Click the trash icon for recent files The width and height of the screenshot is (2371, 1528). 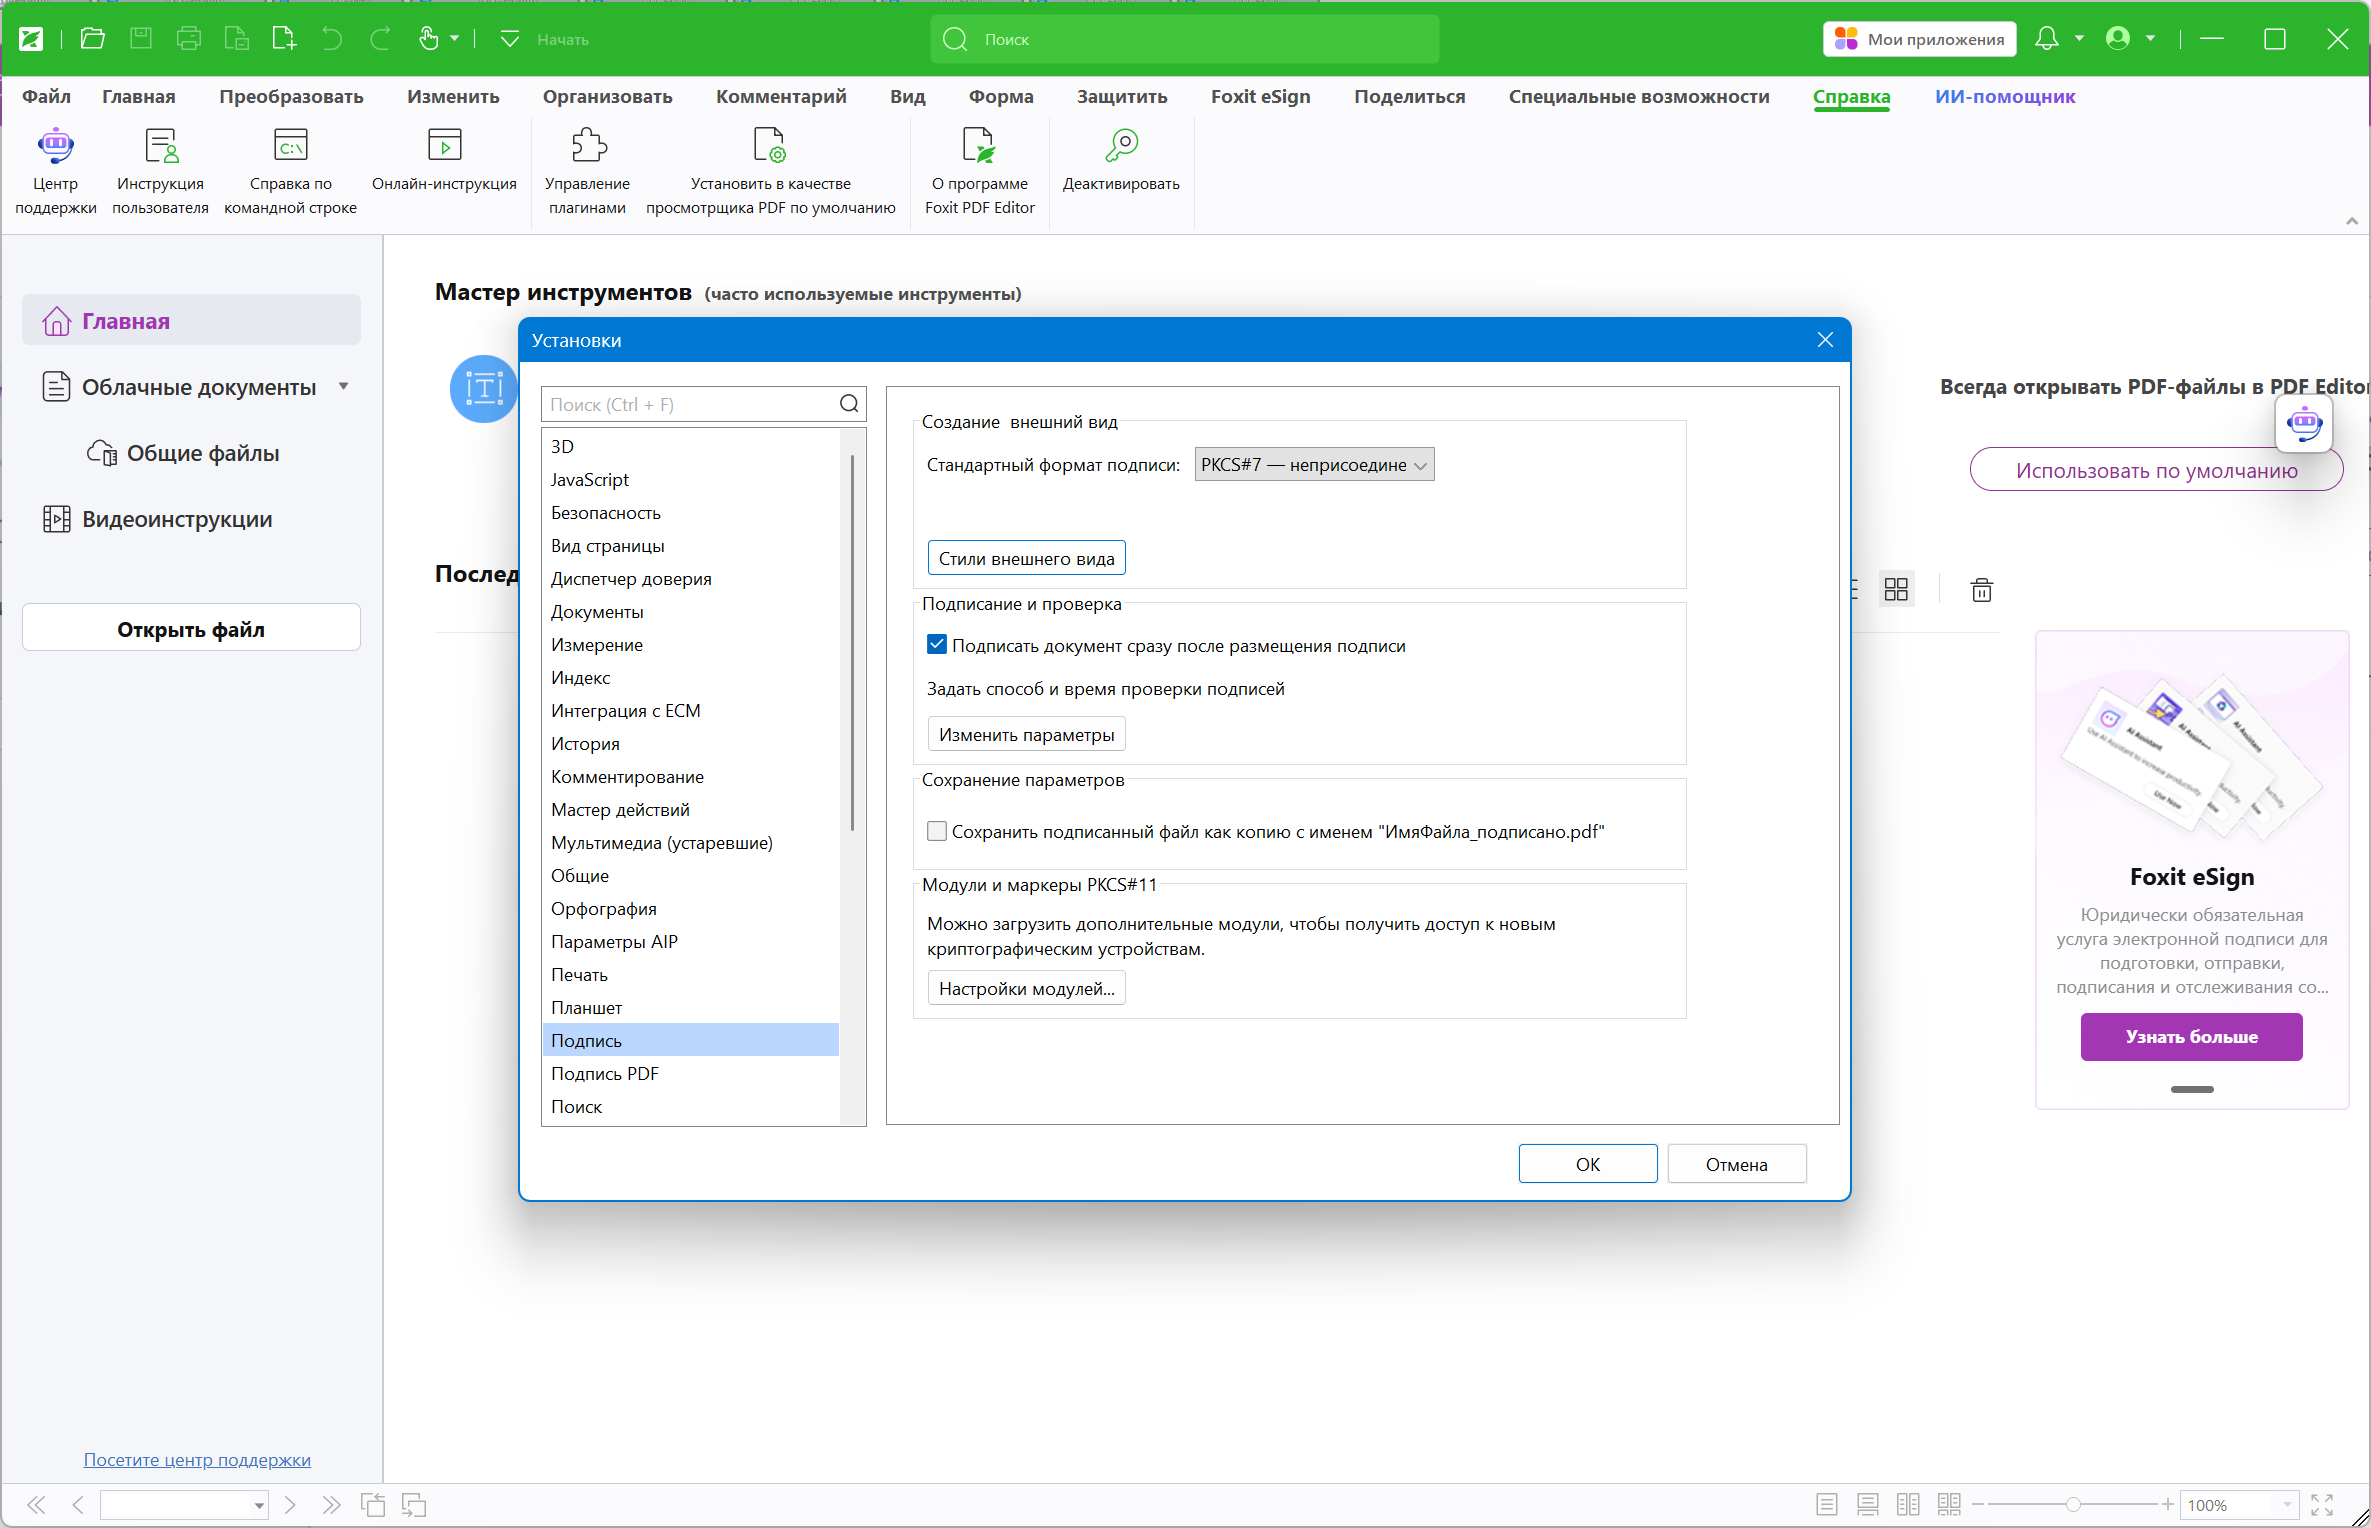point(1981,590)
